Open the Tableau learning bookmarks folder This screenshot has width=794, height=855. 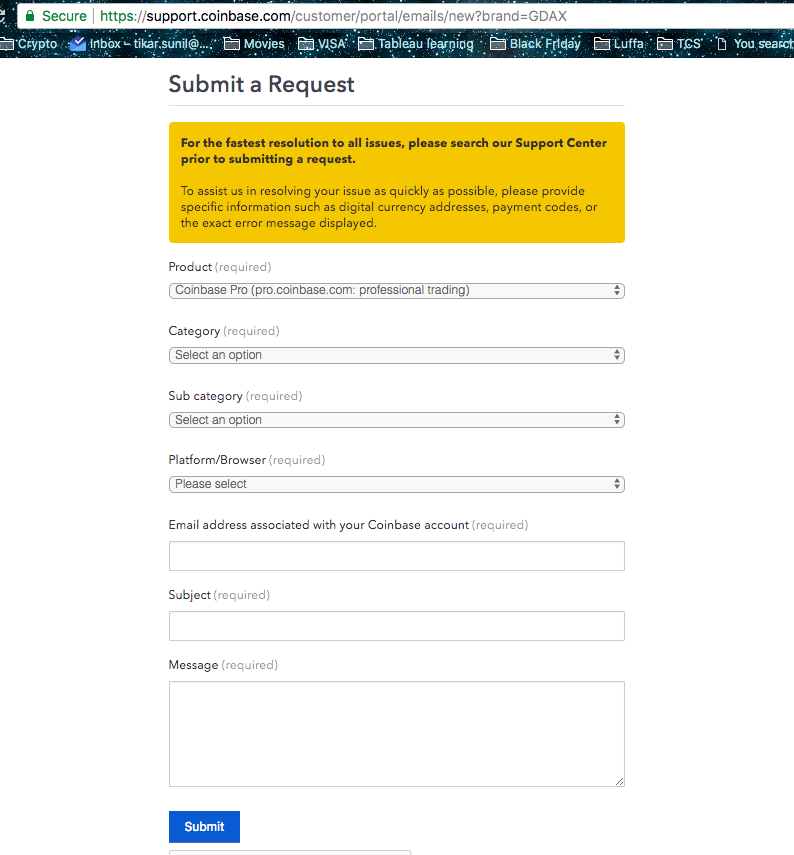click(416, 44)
